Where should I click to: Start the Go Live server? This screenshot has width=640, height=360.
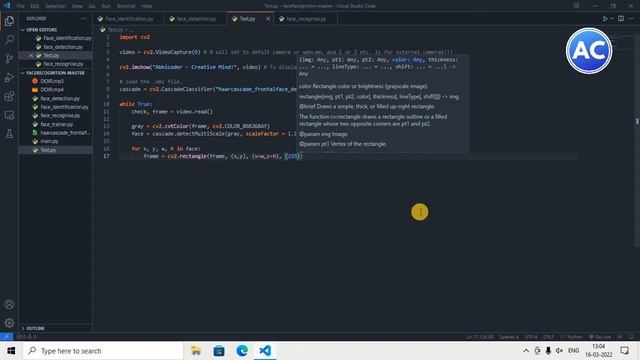(x=600, y=337)
